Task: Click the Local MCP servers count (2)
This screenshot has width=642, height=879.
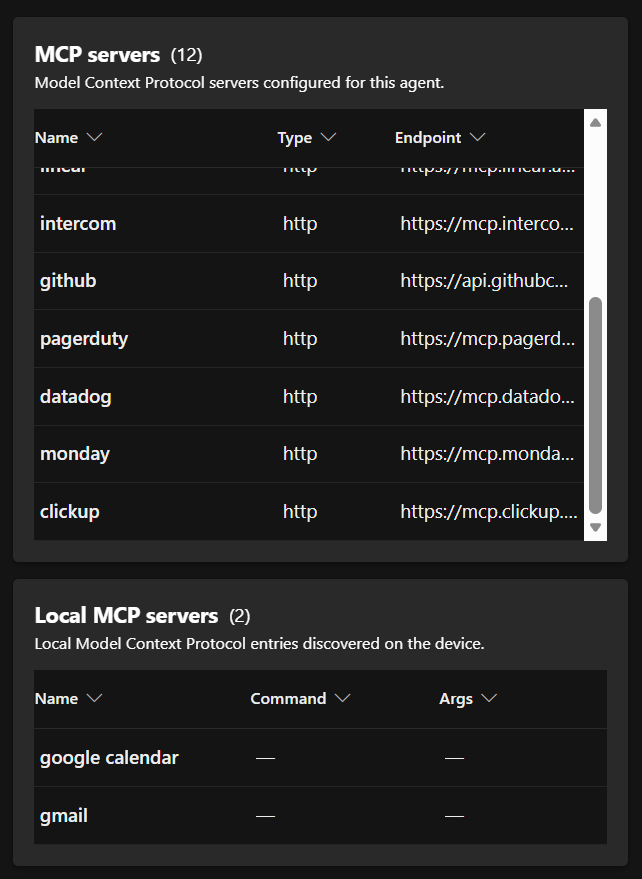Action: 239,616
